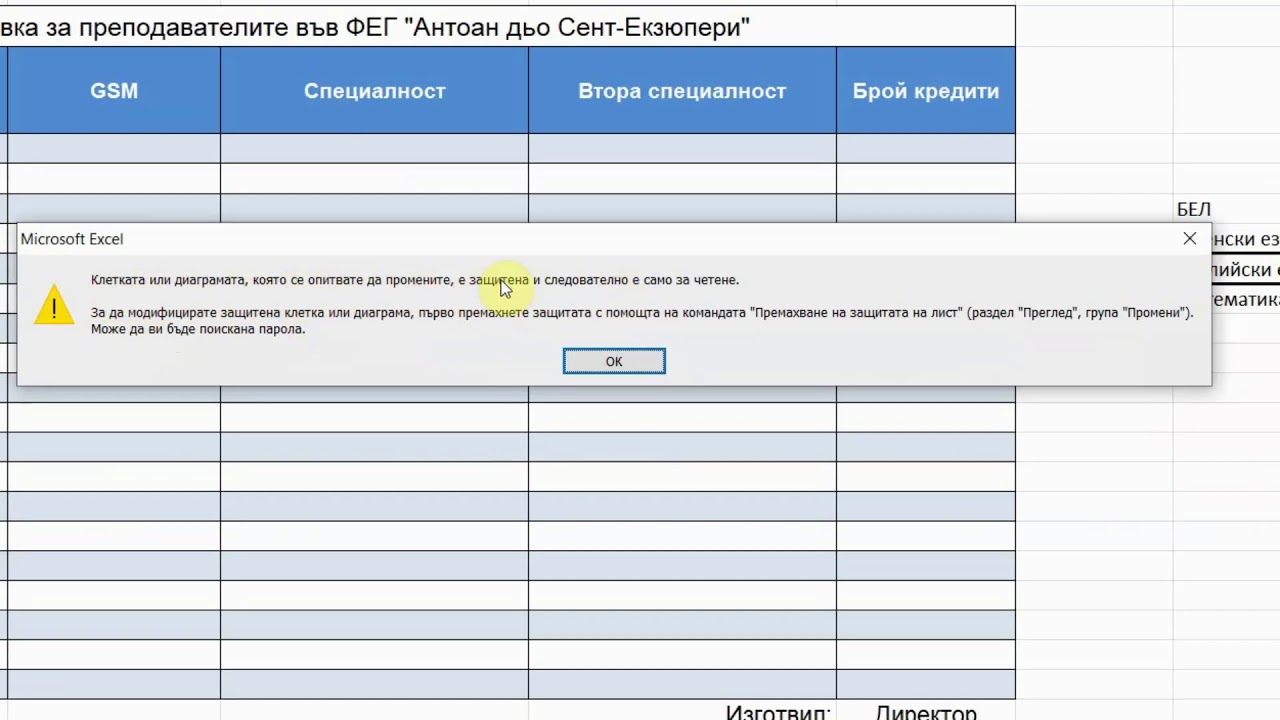Select the Специалност header cell
Viewport: 1280px width, 720px height.
coord(375,90)
